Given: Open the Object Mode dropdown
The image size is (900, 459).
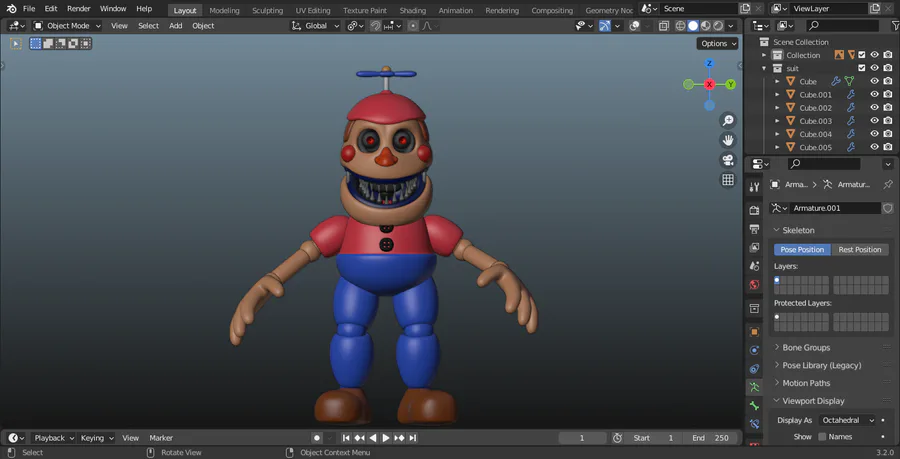Looking at the screenshot, I should [67, 26].
